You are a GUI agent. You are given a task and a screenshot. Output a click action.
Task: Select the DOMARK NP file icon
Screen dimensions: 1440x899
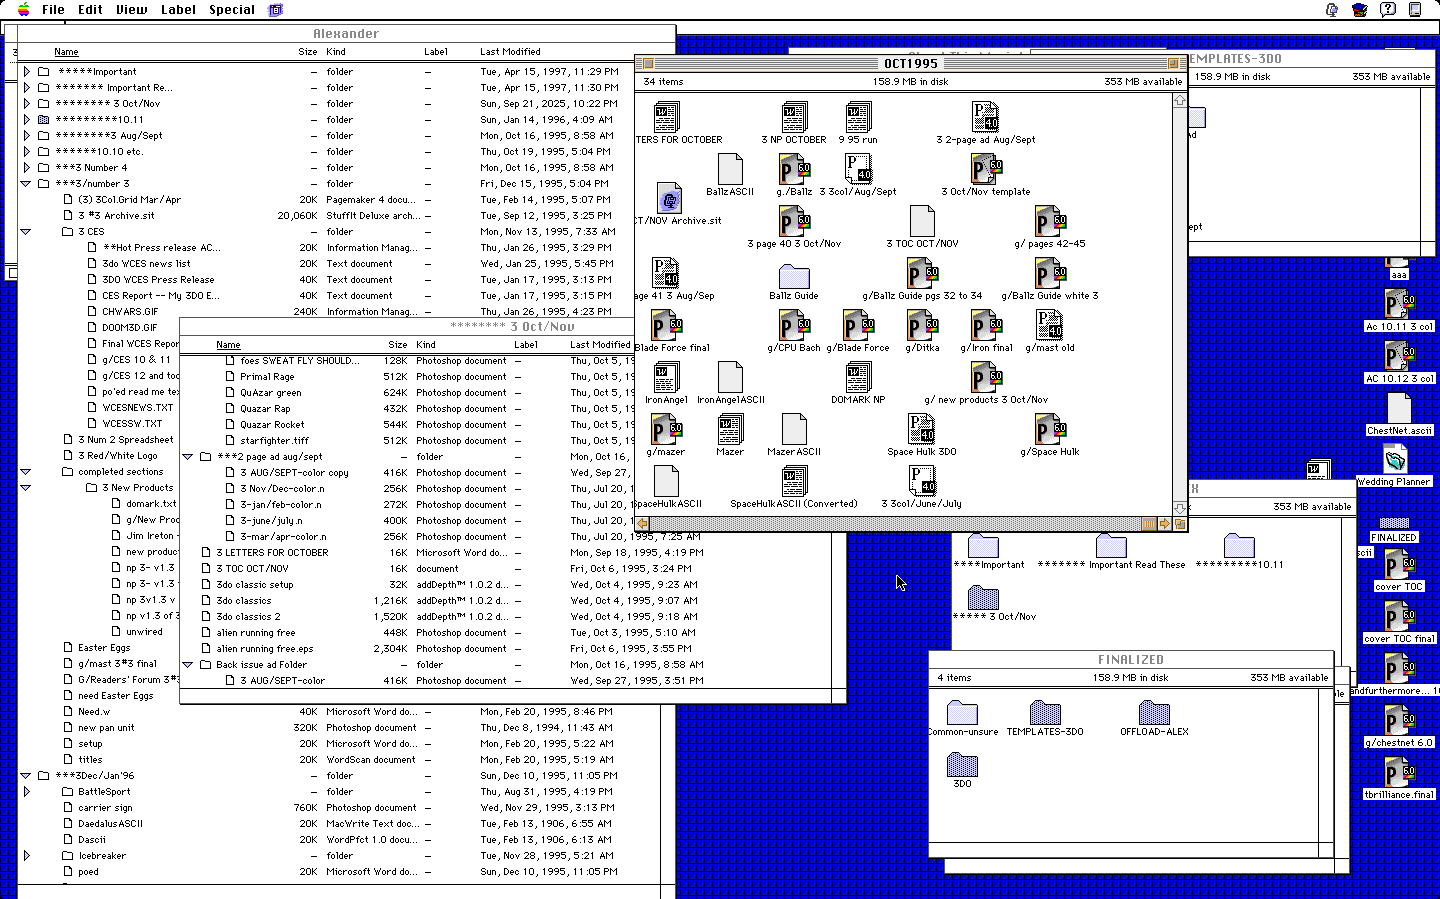(x=857, y=378)
